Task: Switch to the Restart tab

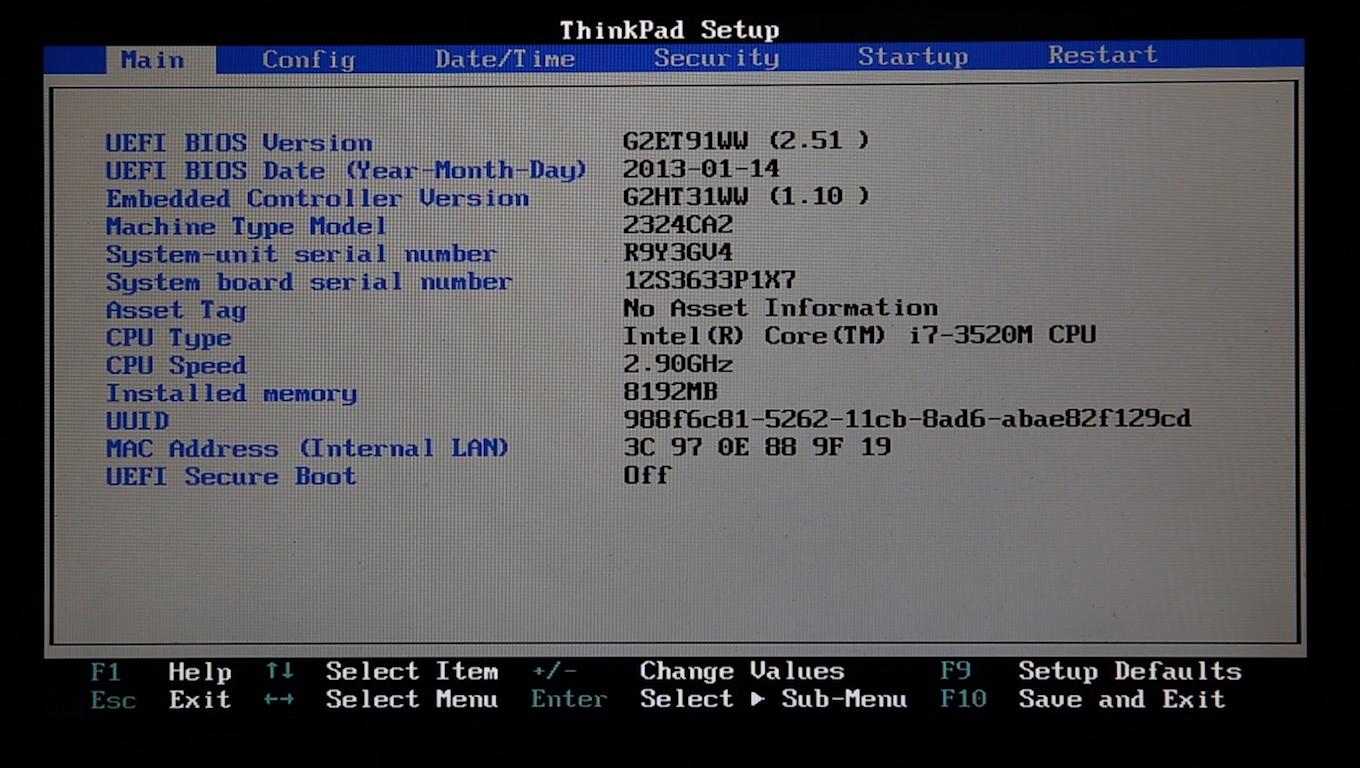Action: [1103, 55]
